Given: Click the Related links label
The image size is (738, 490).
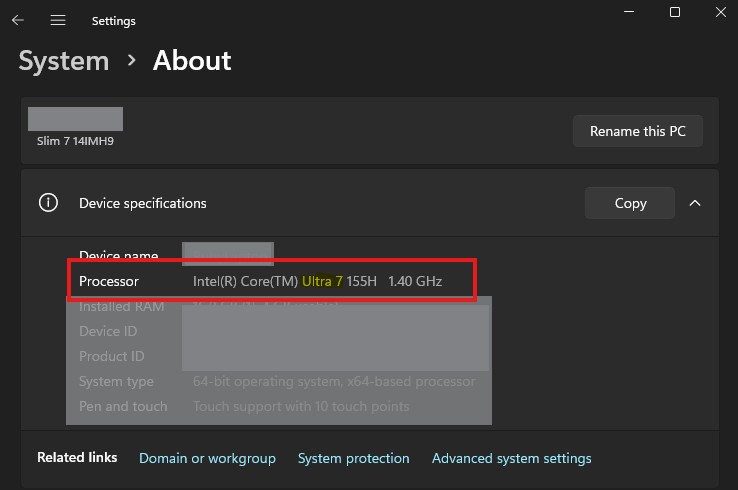Looking at the screenshot, I should tap(77, 457).
